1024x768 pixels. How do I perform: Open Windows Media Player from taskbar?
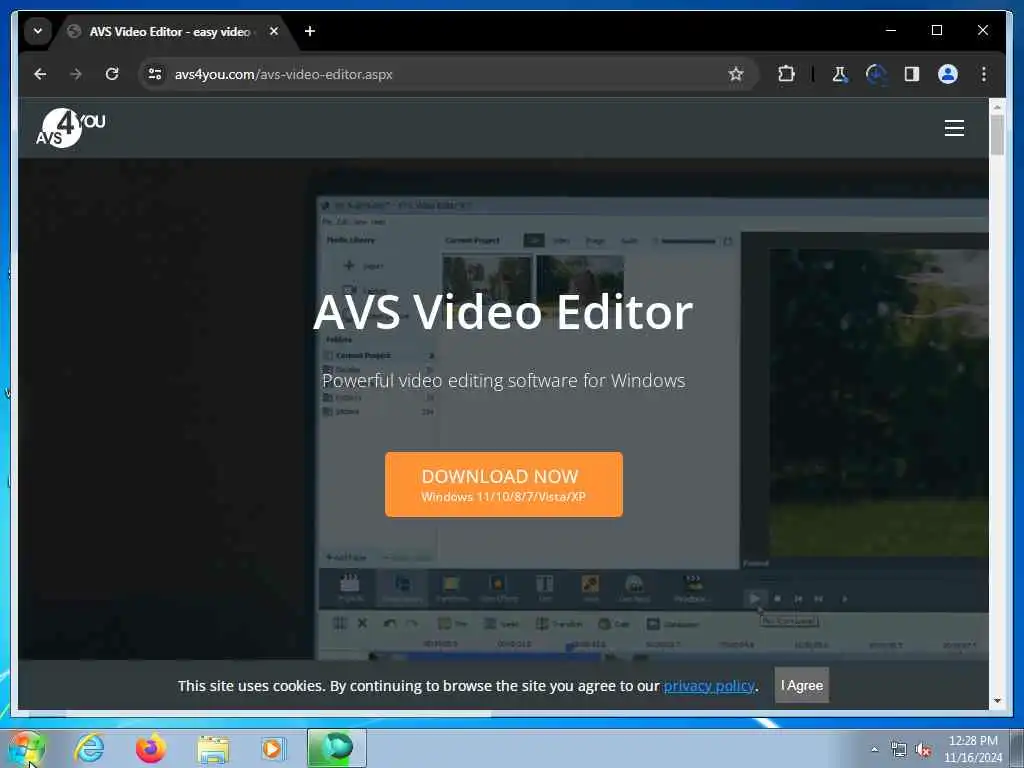[272, 748]
